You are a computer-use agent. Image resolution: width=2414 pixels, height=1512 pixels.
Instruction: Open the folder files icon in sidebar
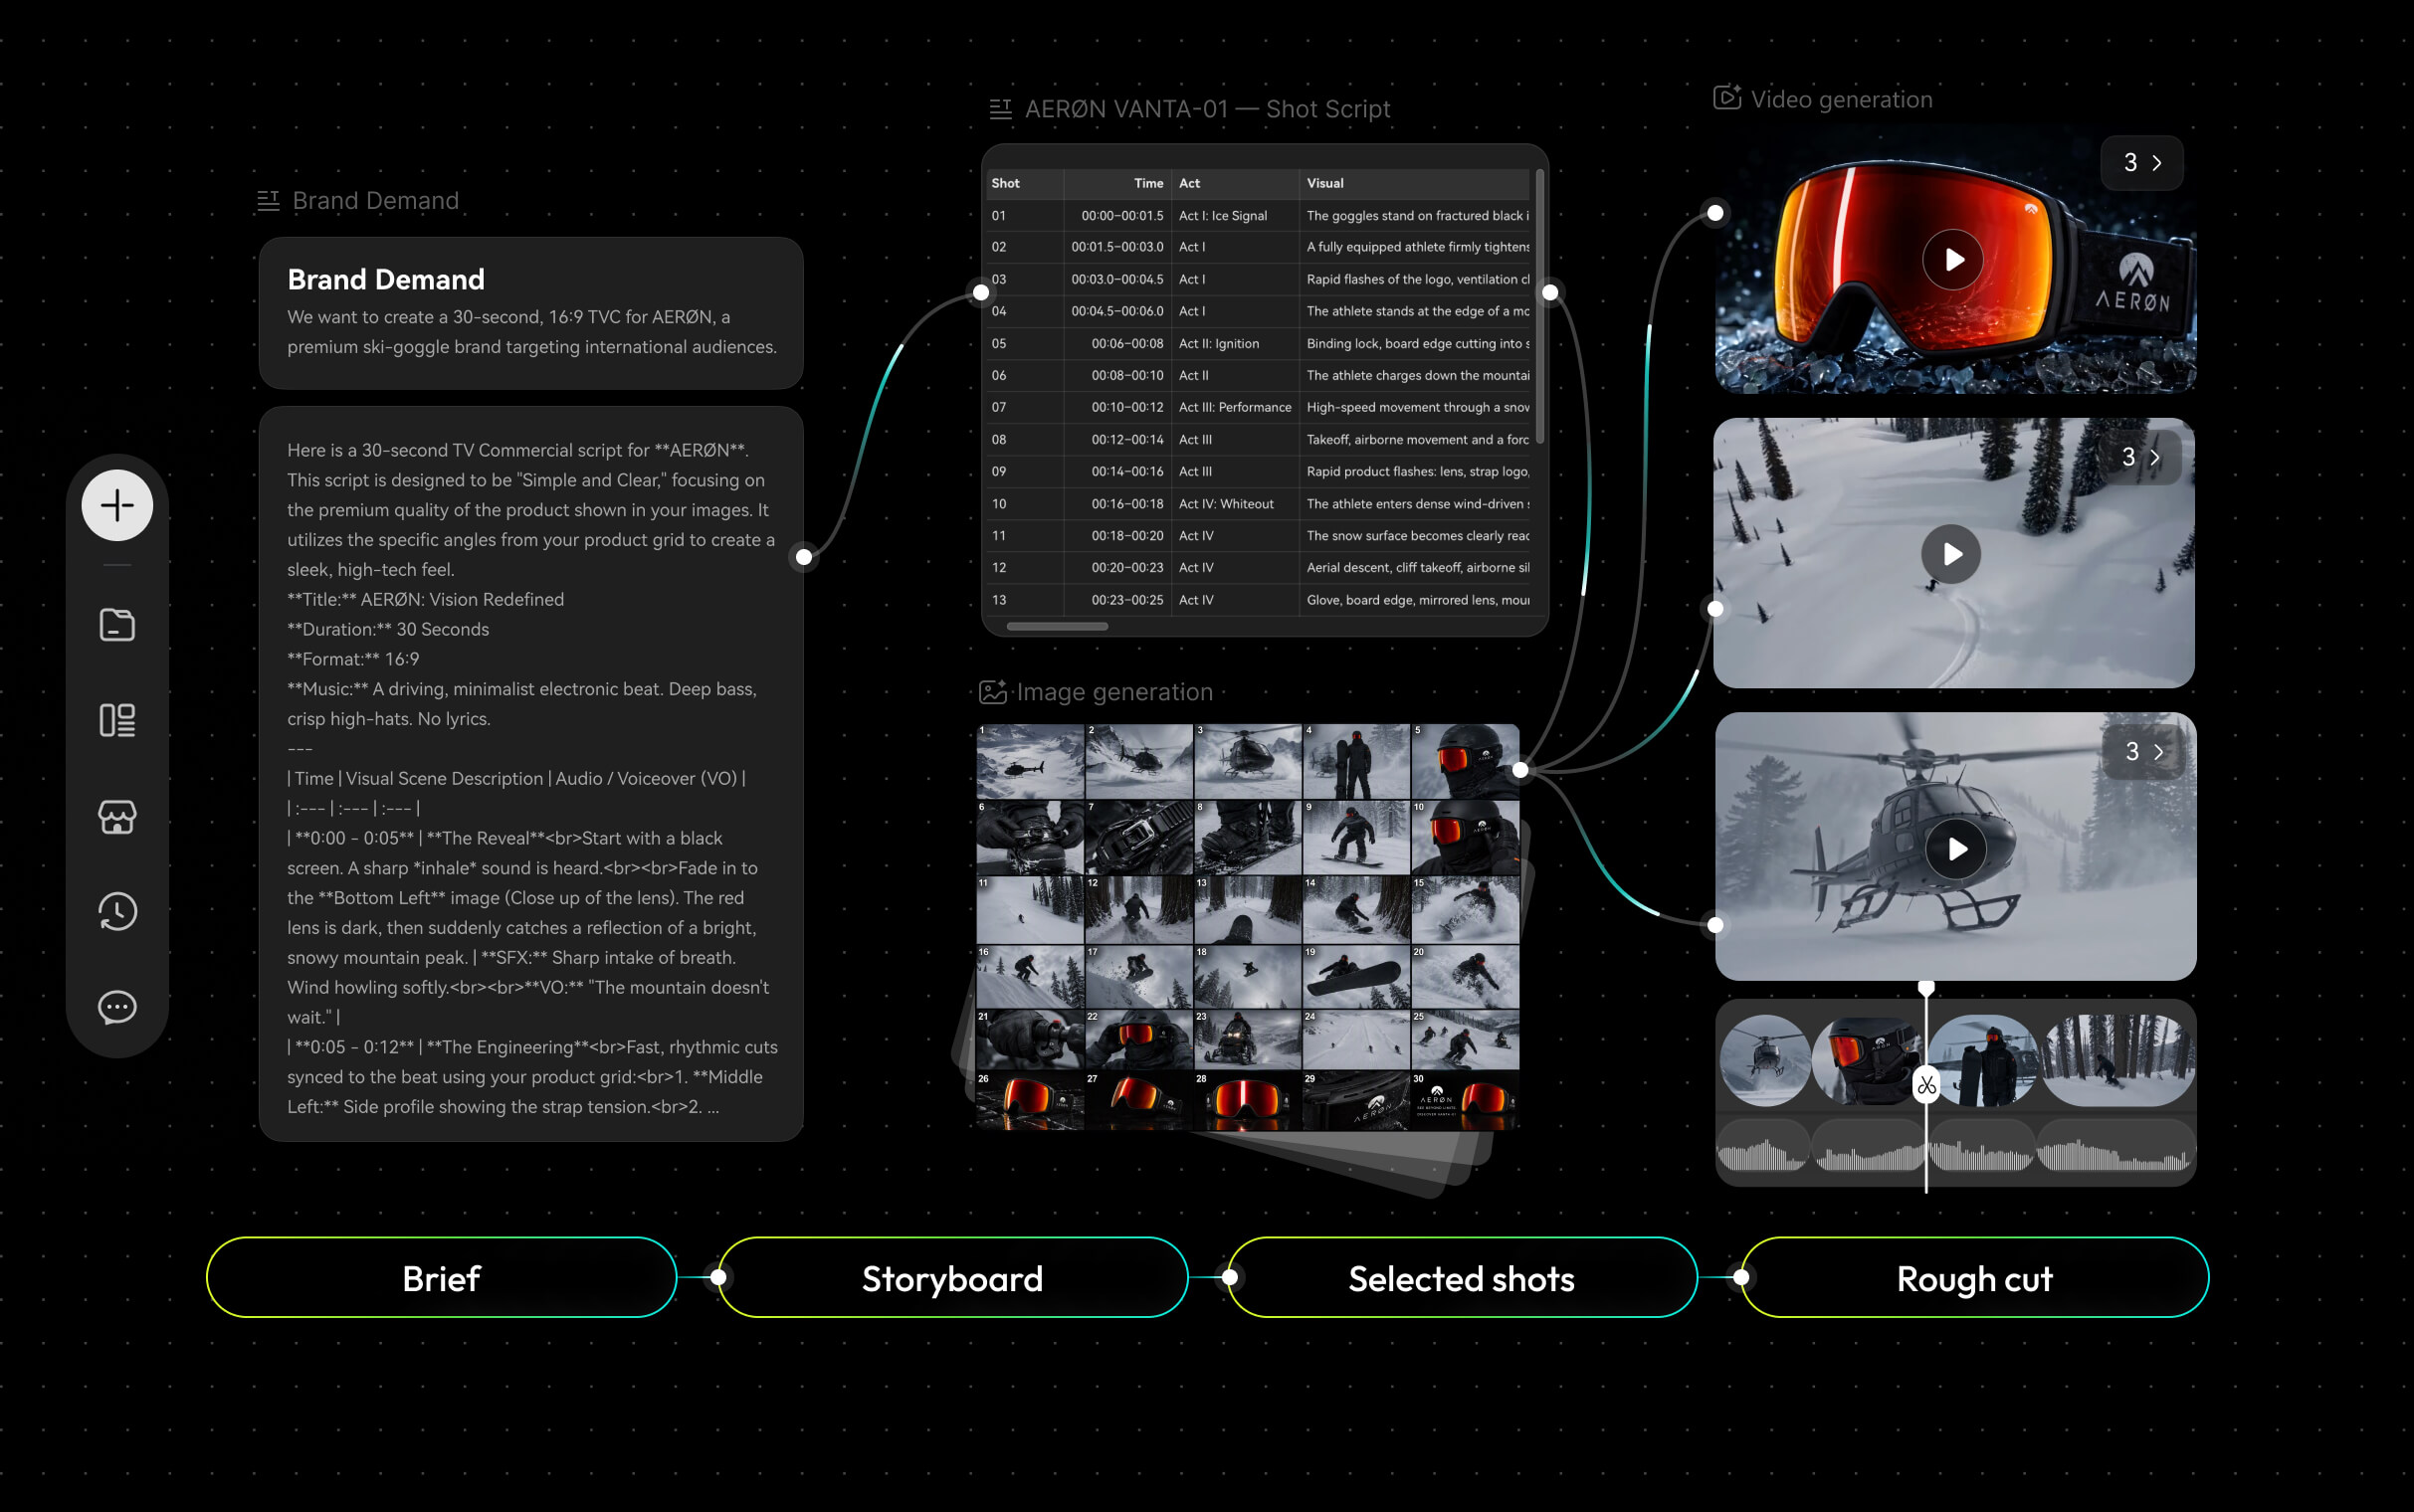tap(117, 624)
